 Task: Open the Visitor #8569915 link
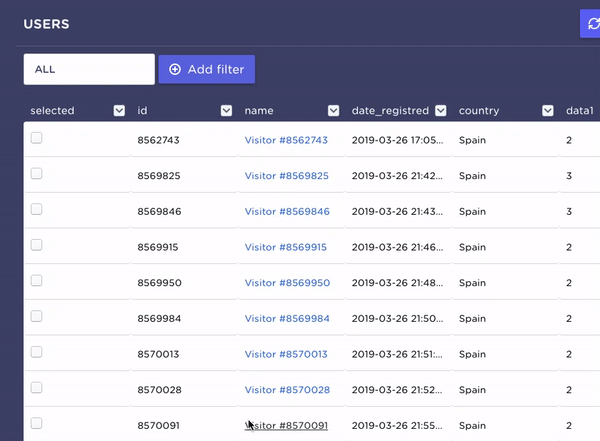click(x=285, y=247)
